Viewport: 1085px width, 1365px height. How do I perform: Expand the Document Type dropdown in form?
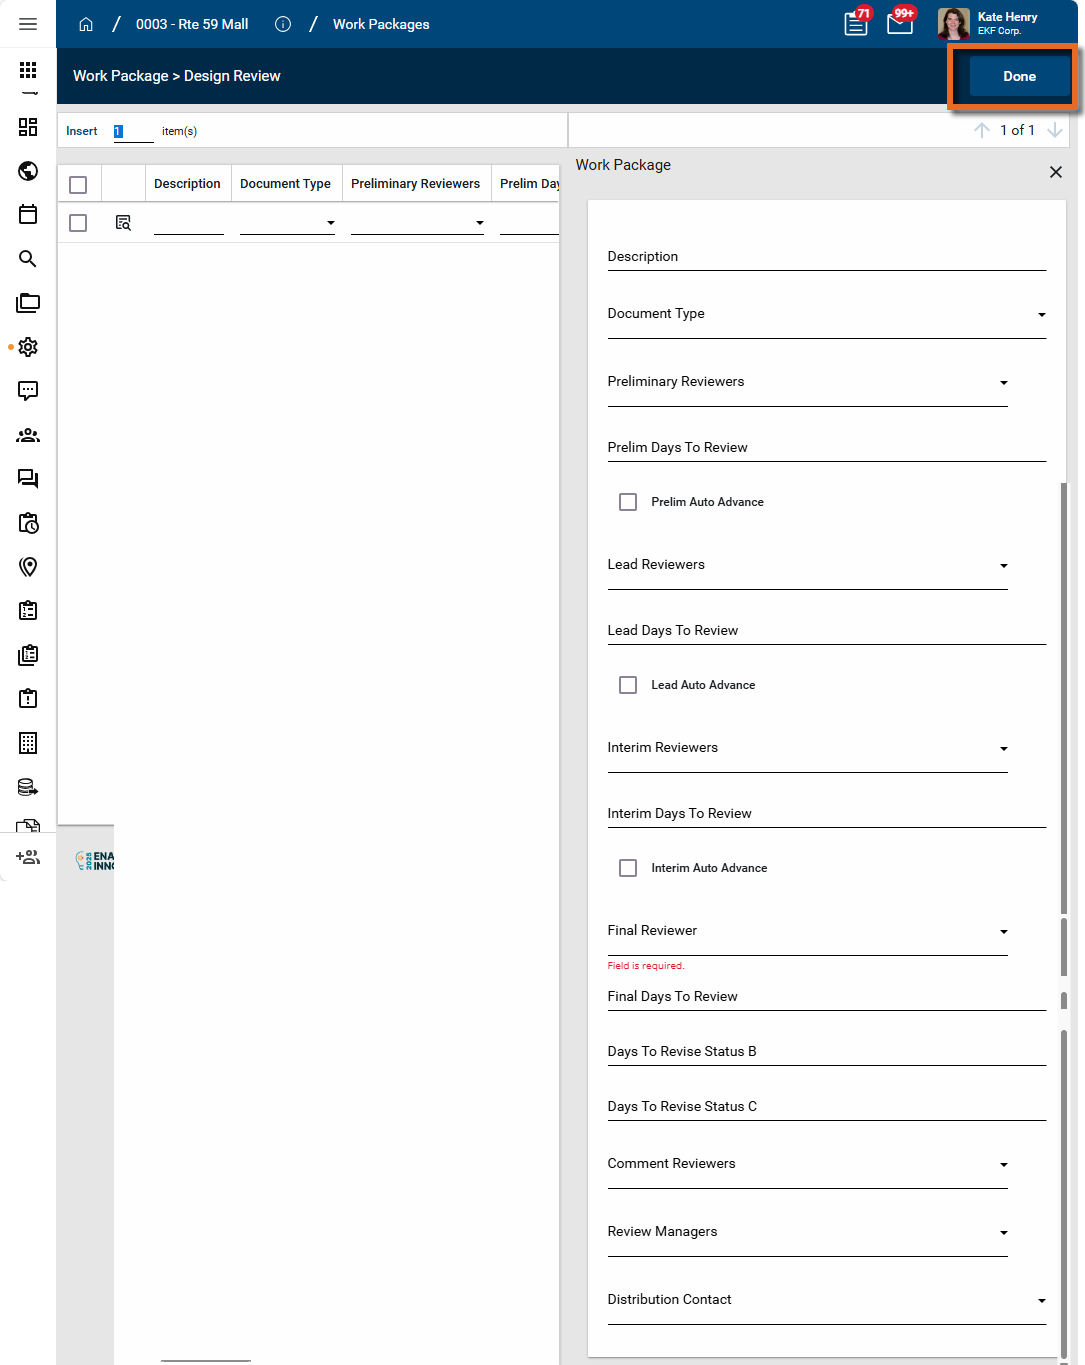point(1041,315)
